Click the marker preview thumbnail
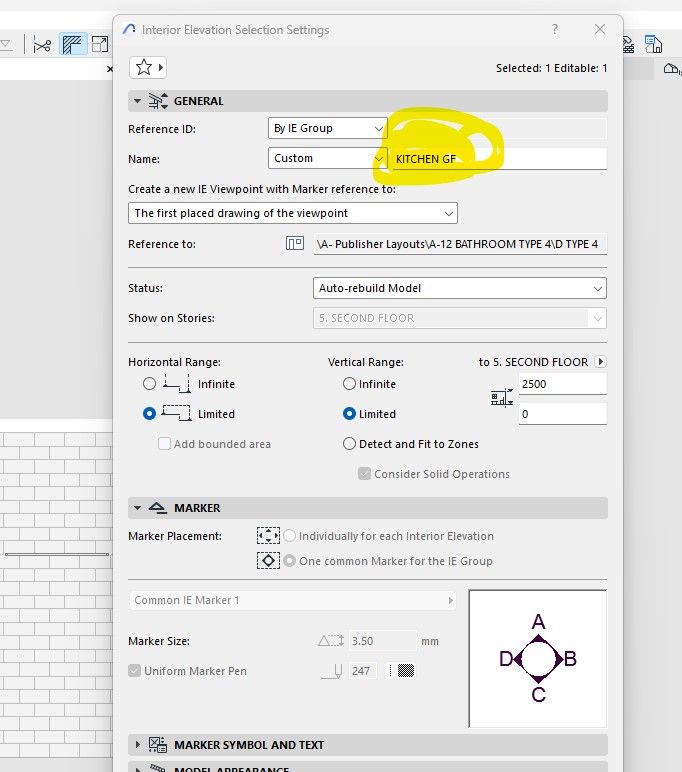Image resolution: width=682 pixels, height=772 pixels. (x=538, y=658)
